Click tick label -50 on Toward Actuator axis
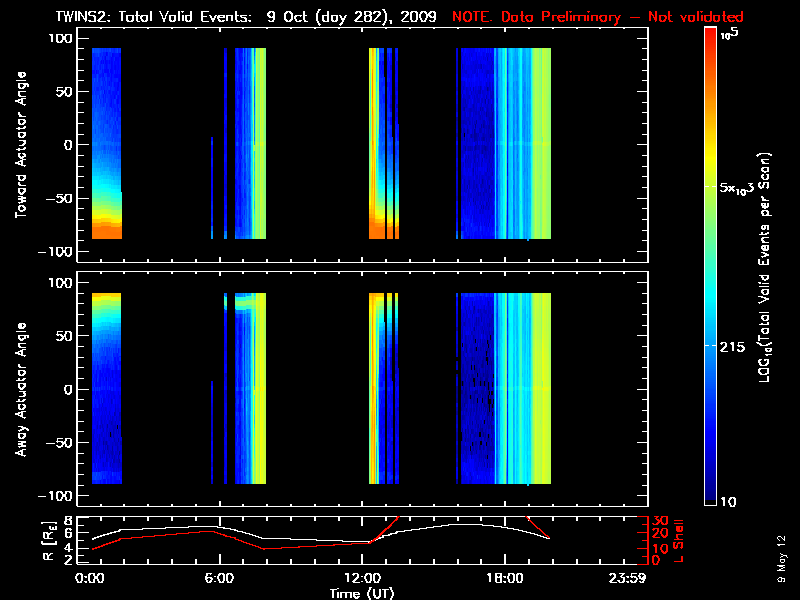800x600 pixels. tap(59, 198)
